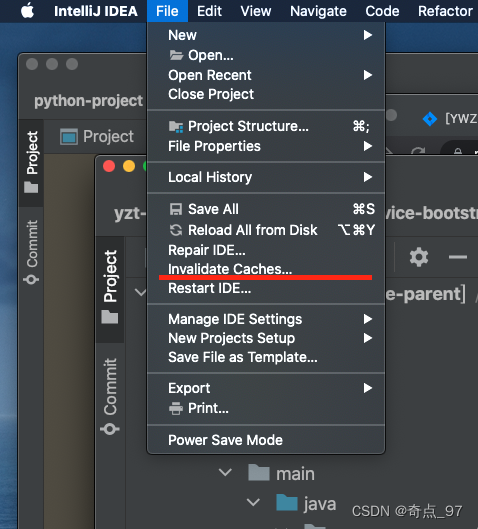Open the Edit menu
The image size is (478, 529).
pyautogui.click(x=209, y=11)
